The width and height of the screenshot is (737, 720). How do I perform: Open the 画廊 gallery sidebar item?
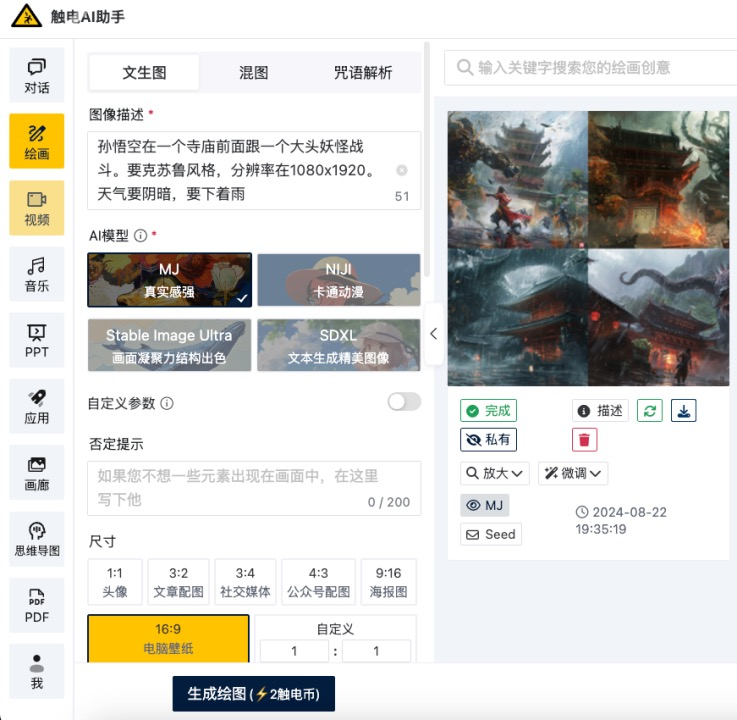click(37, 472)
